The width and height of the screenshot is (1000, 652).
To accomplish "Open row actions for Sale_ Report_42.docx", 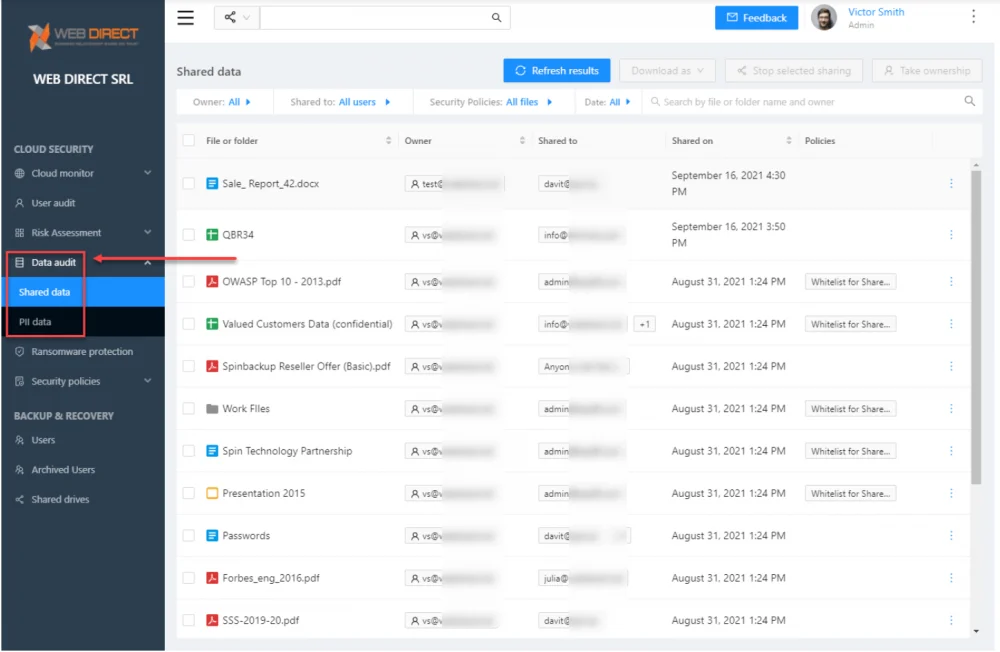I will (951, 184).
